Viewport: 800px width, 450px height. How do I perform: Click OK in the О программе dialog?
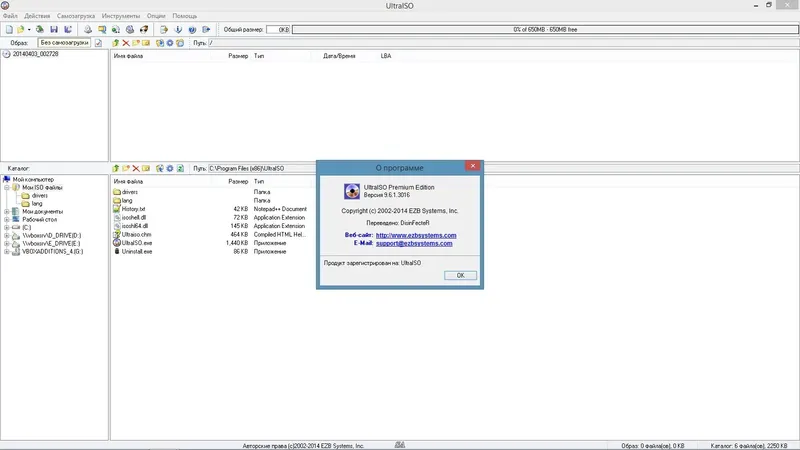[460, 276]
